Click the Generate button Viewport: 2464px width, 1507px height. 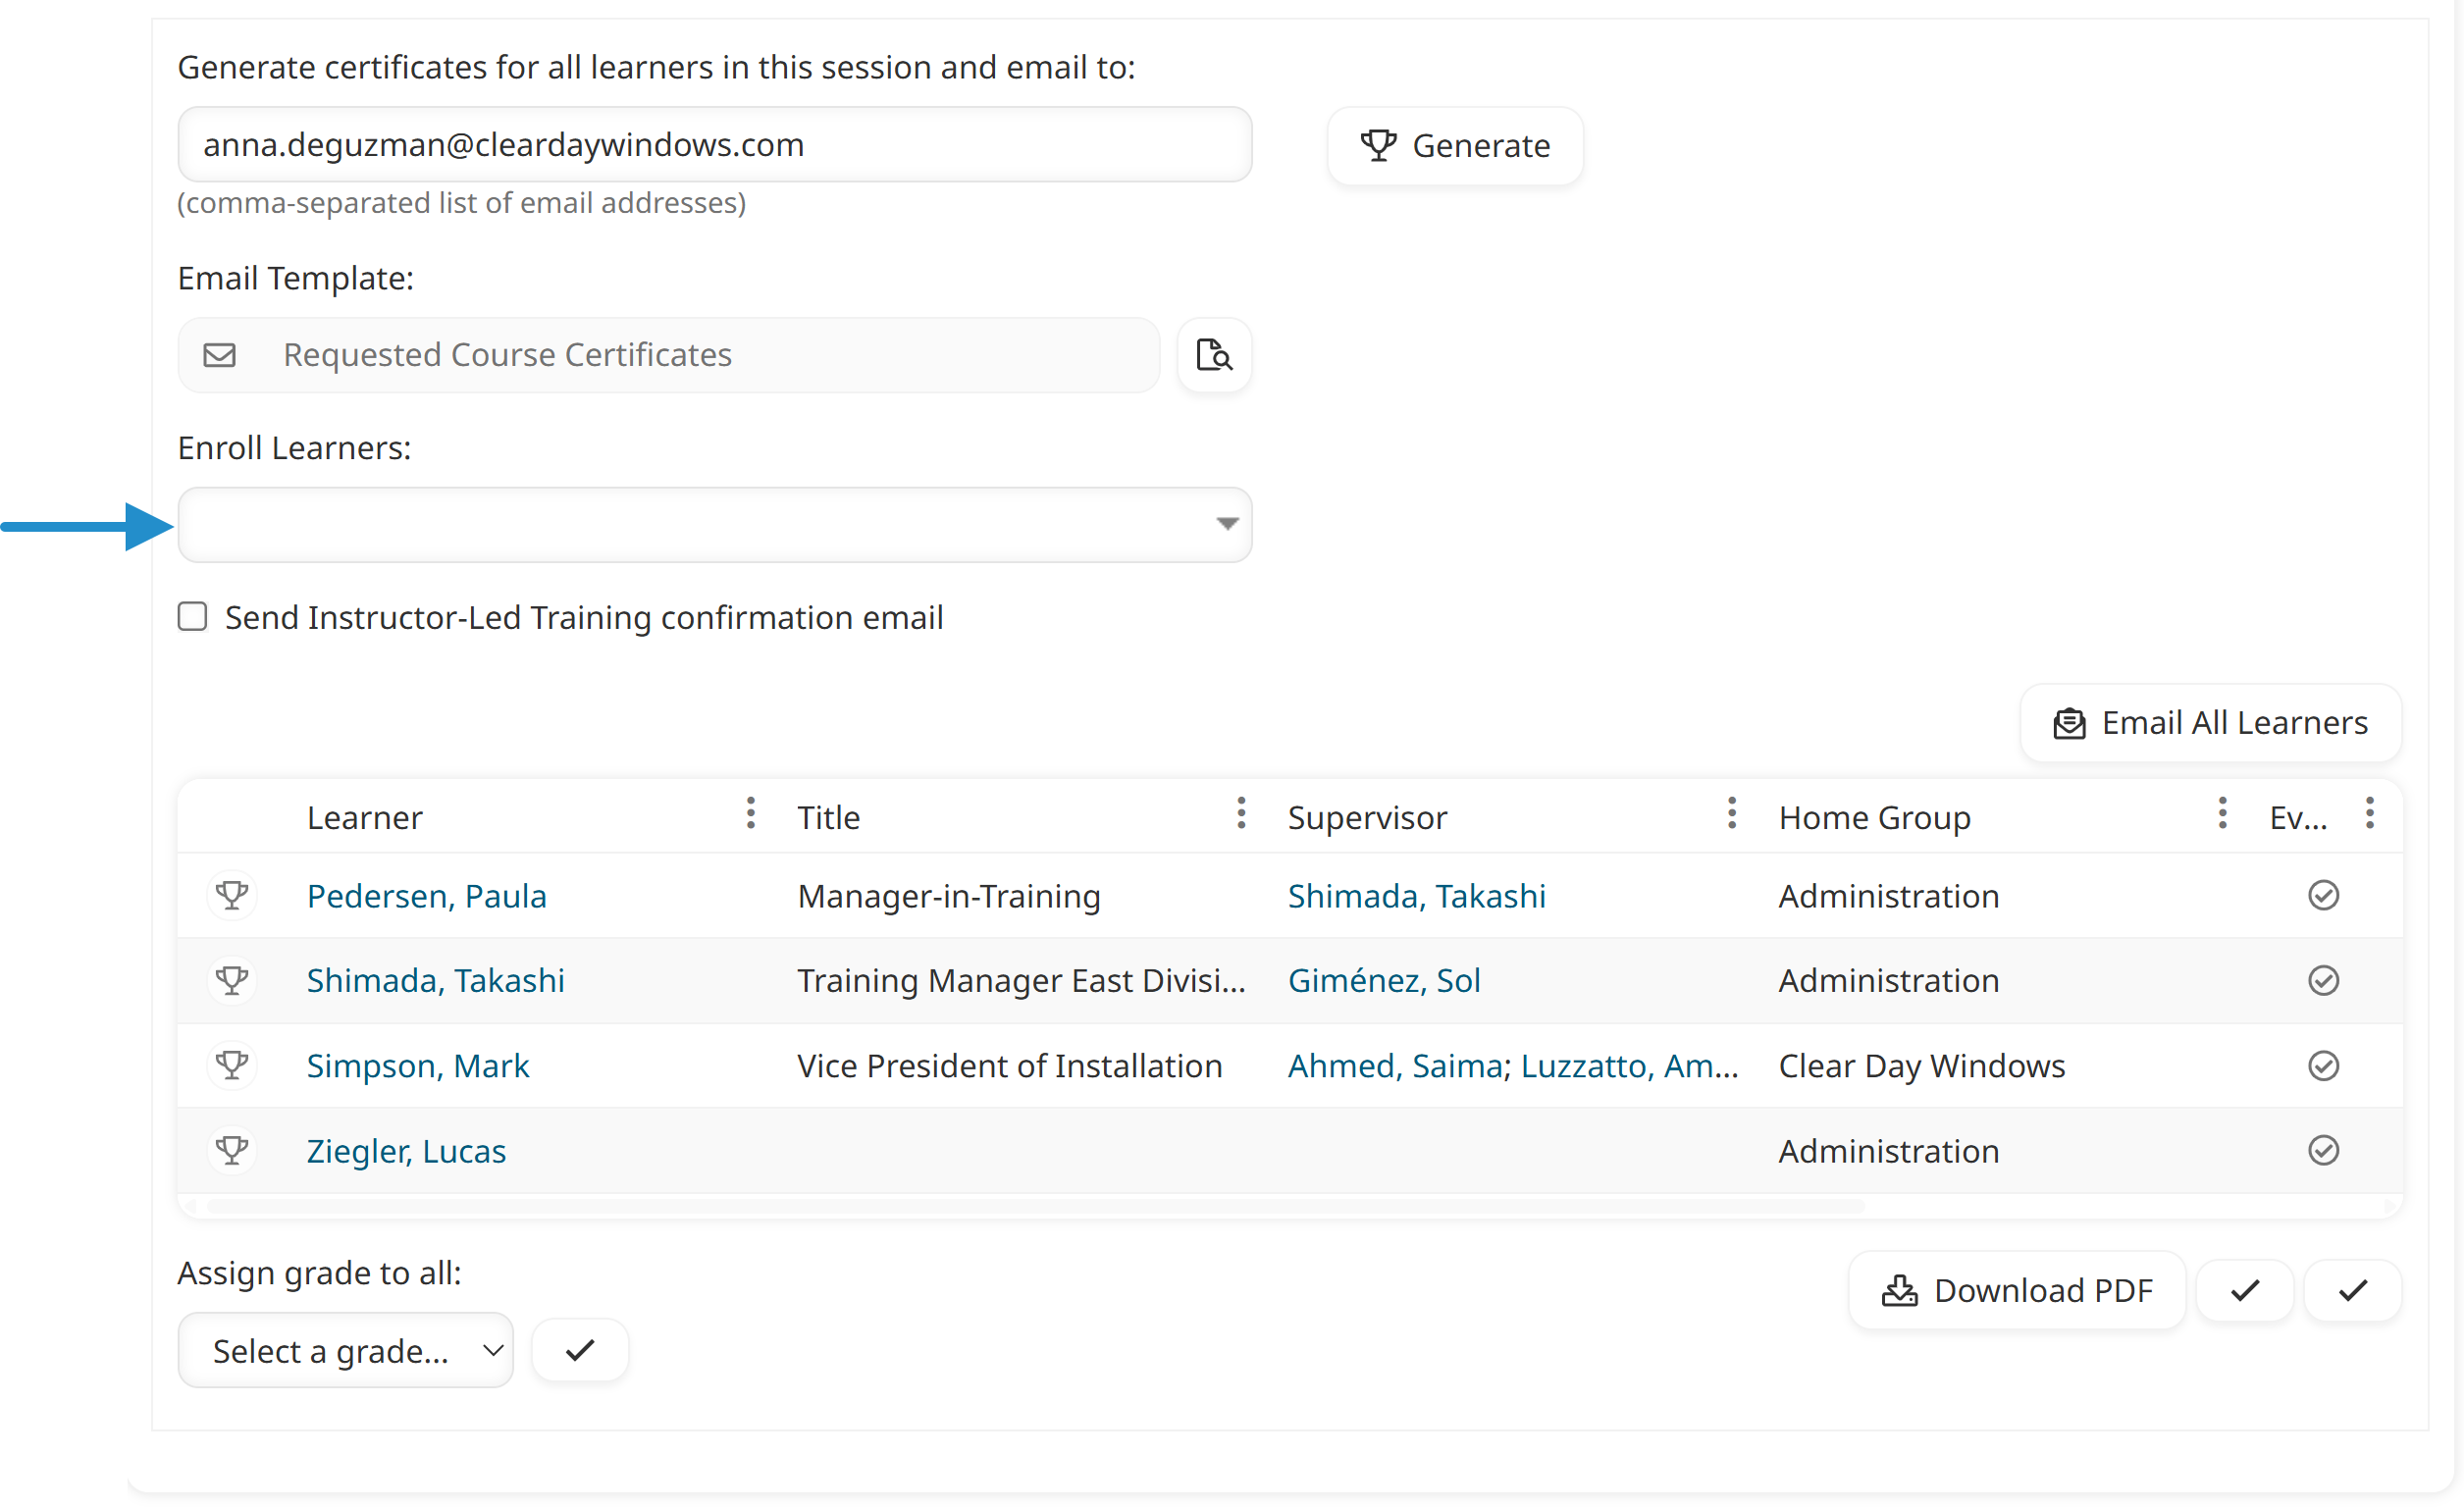click(x=1455, y=145)
